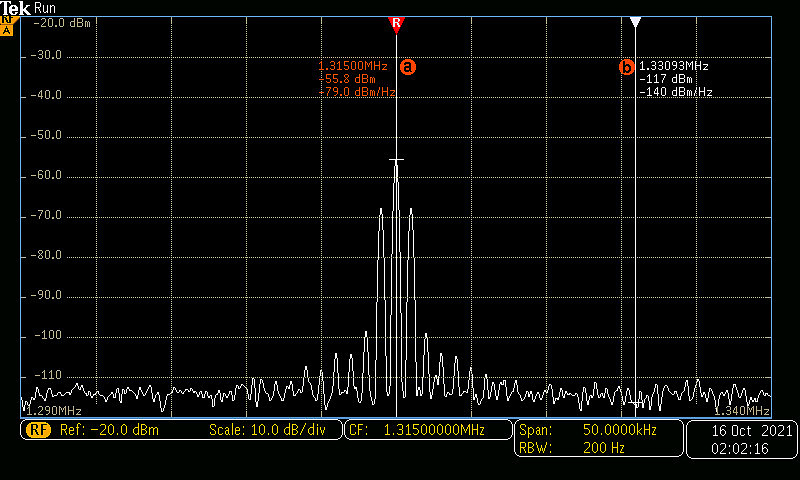Click the 02:02:16 time readout
The image size is (800, 480).
(x=740, y=448)
